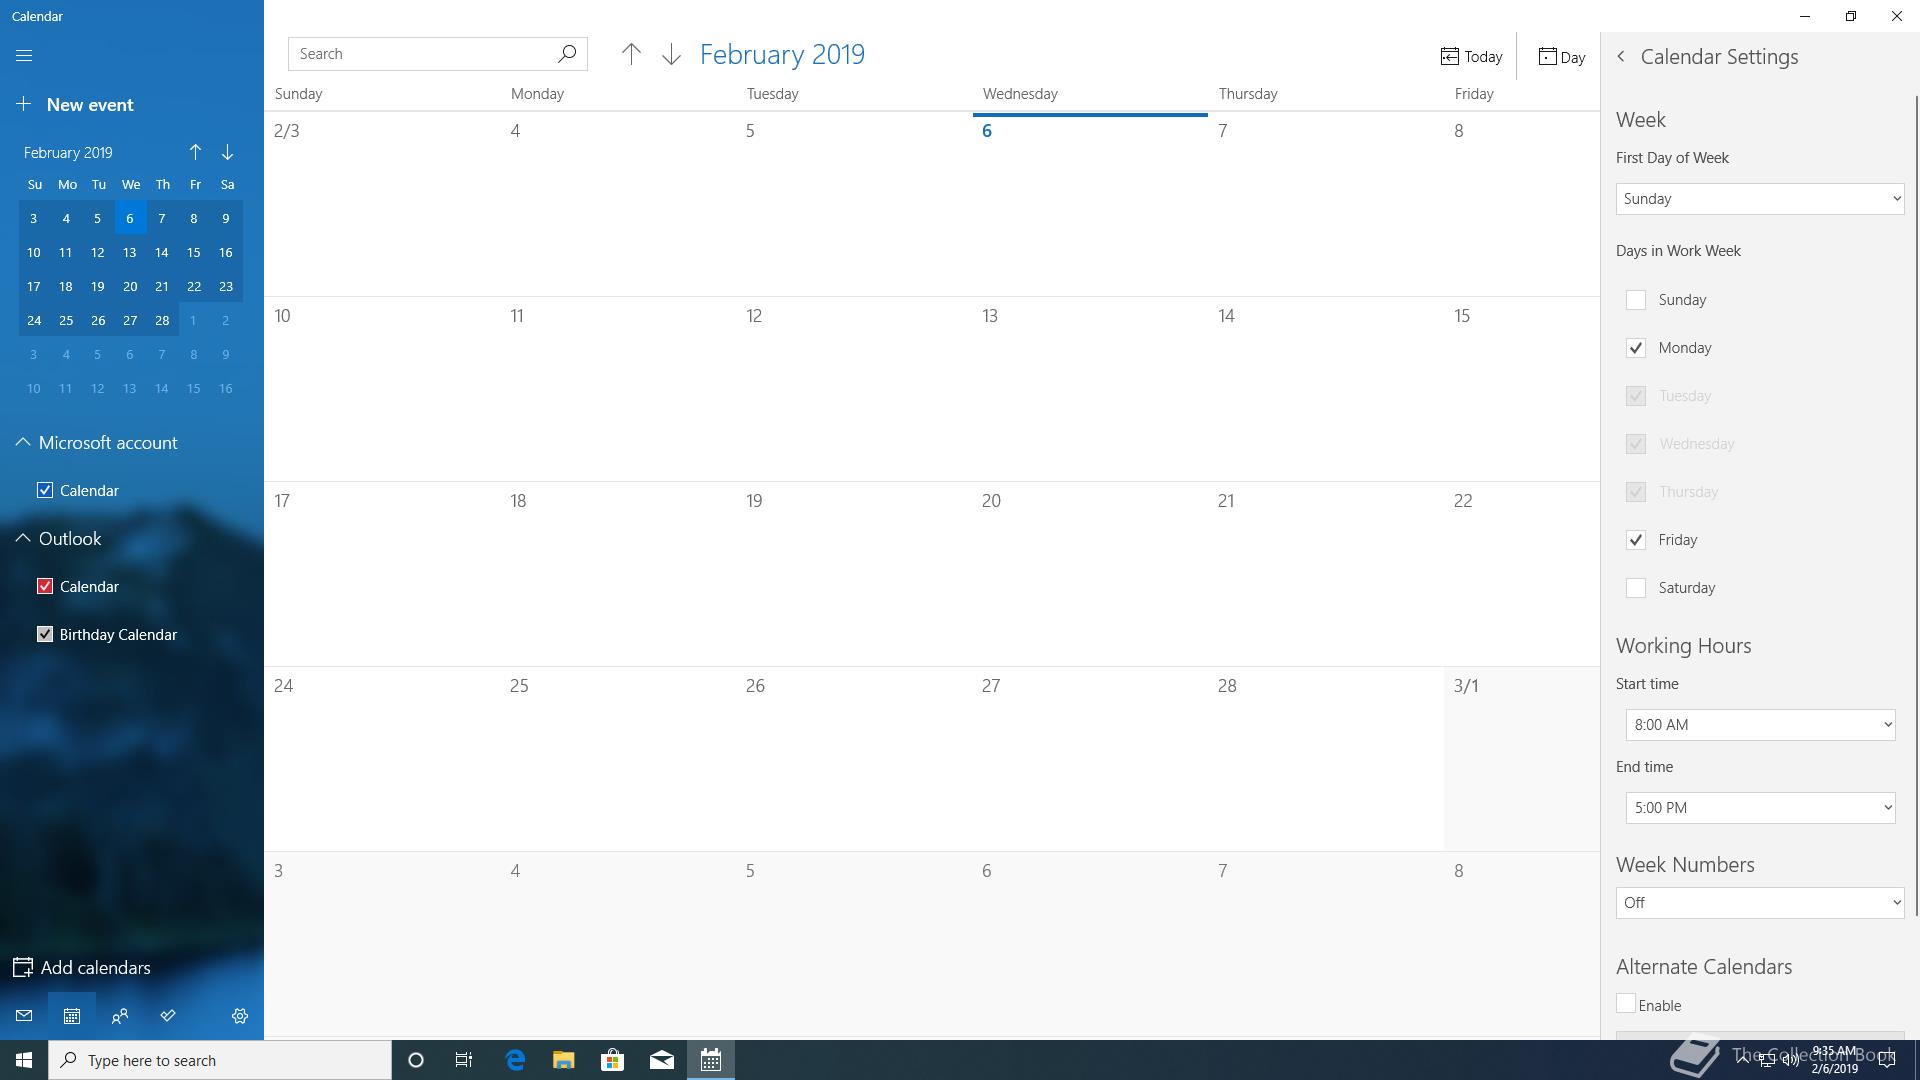Open the To-Do checkmark icon
1920x1080 pixels.
(x=168, y=1016)
